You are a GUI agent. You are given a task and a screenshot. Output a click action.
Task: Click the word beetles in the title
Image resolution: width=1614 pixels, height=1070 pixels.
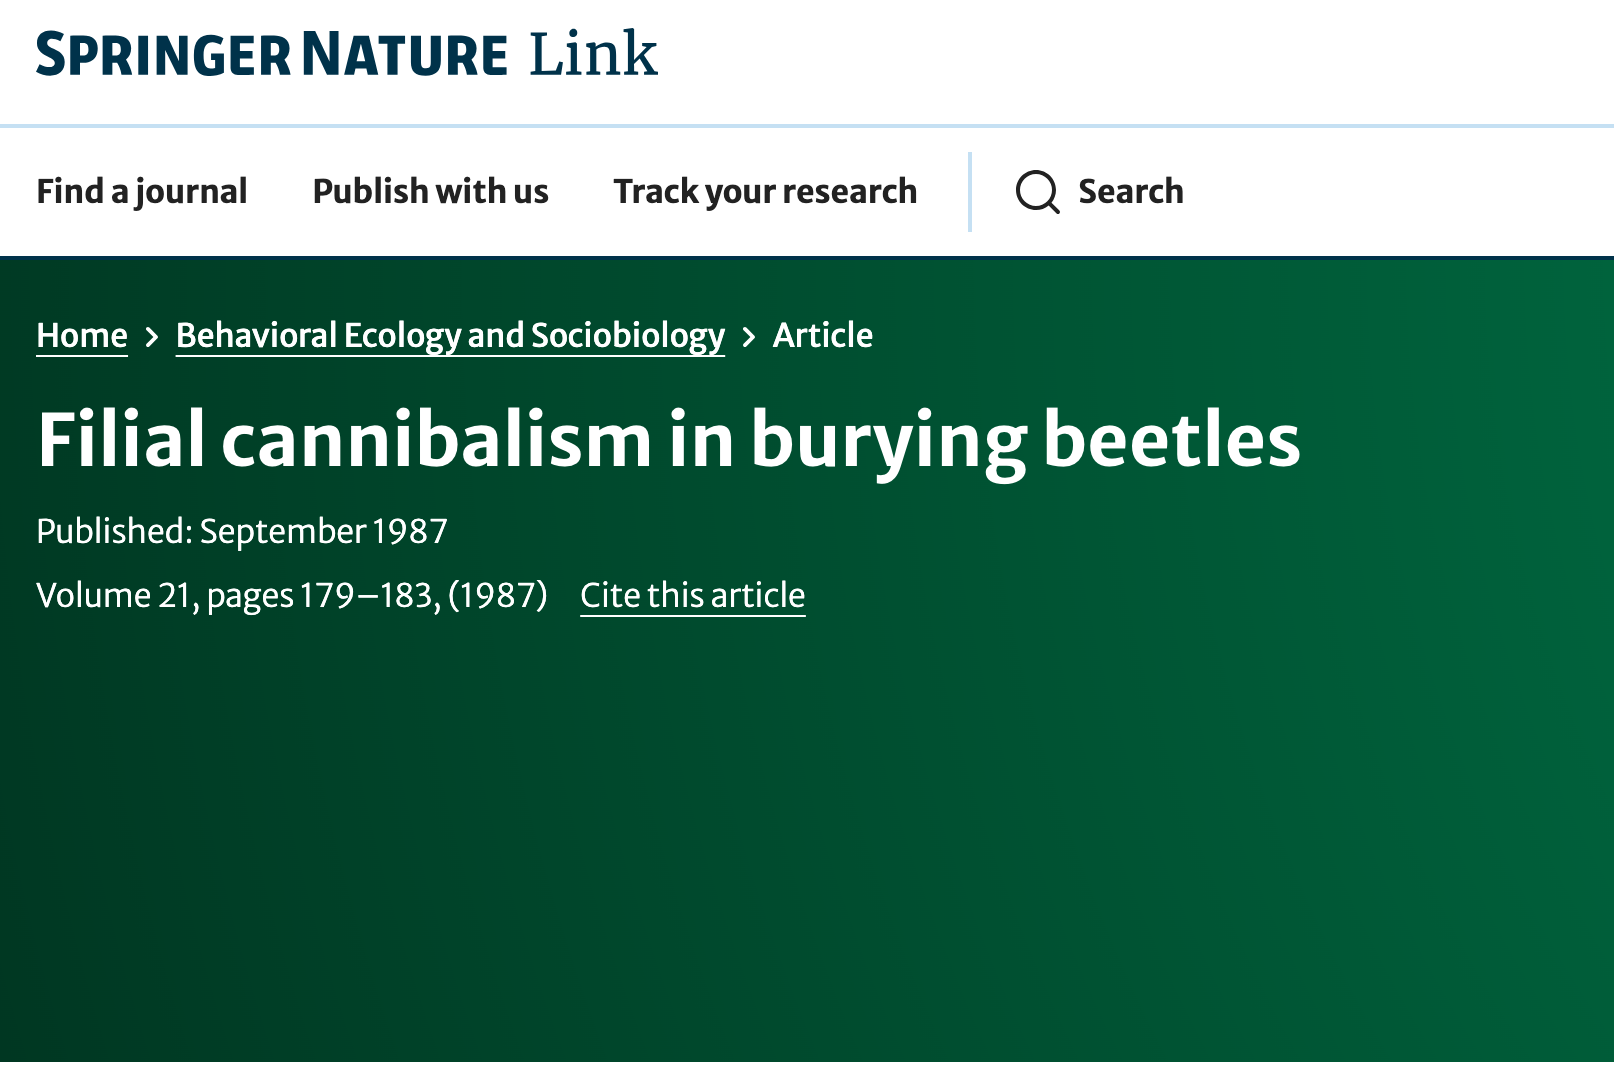point(1171,439)
